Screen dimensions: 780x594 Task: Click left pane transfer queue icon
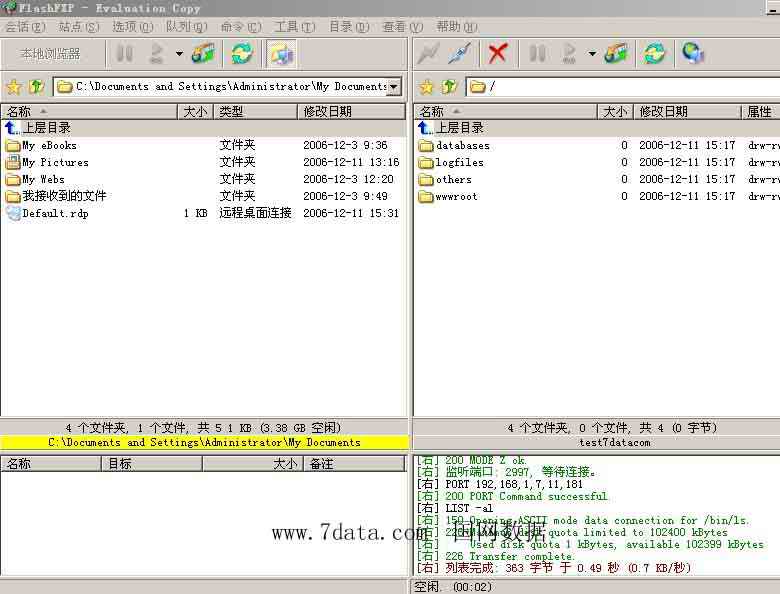tap(157, 54)
